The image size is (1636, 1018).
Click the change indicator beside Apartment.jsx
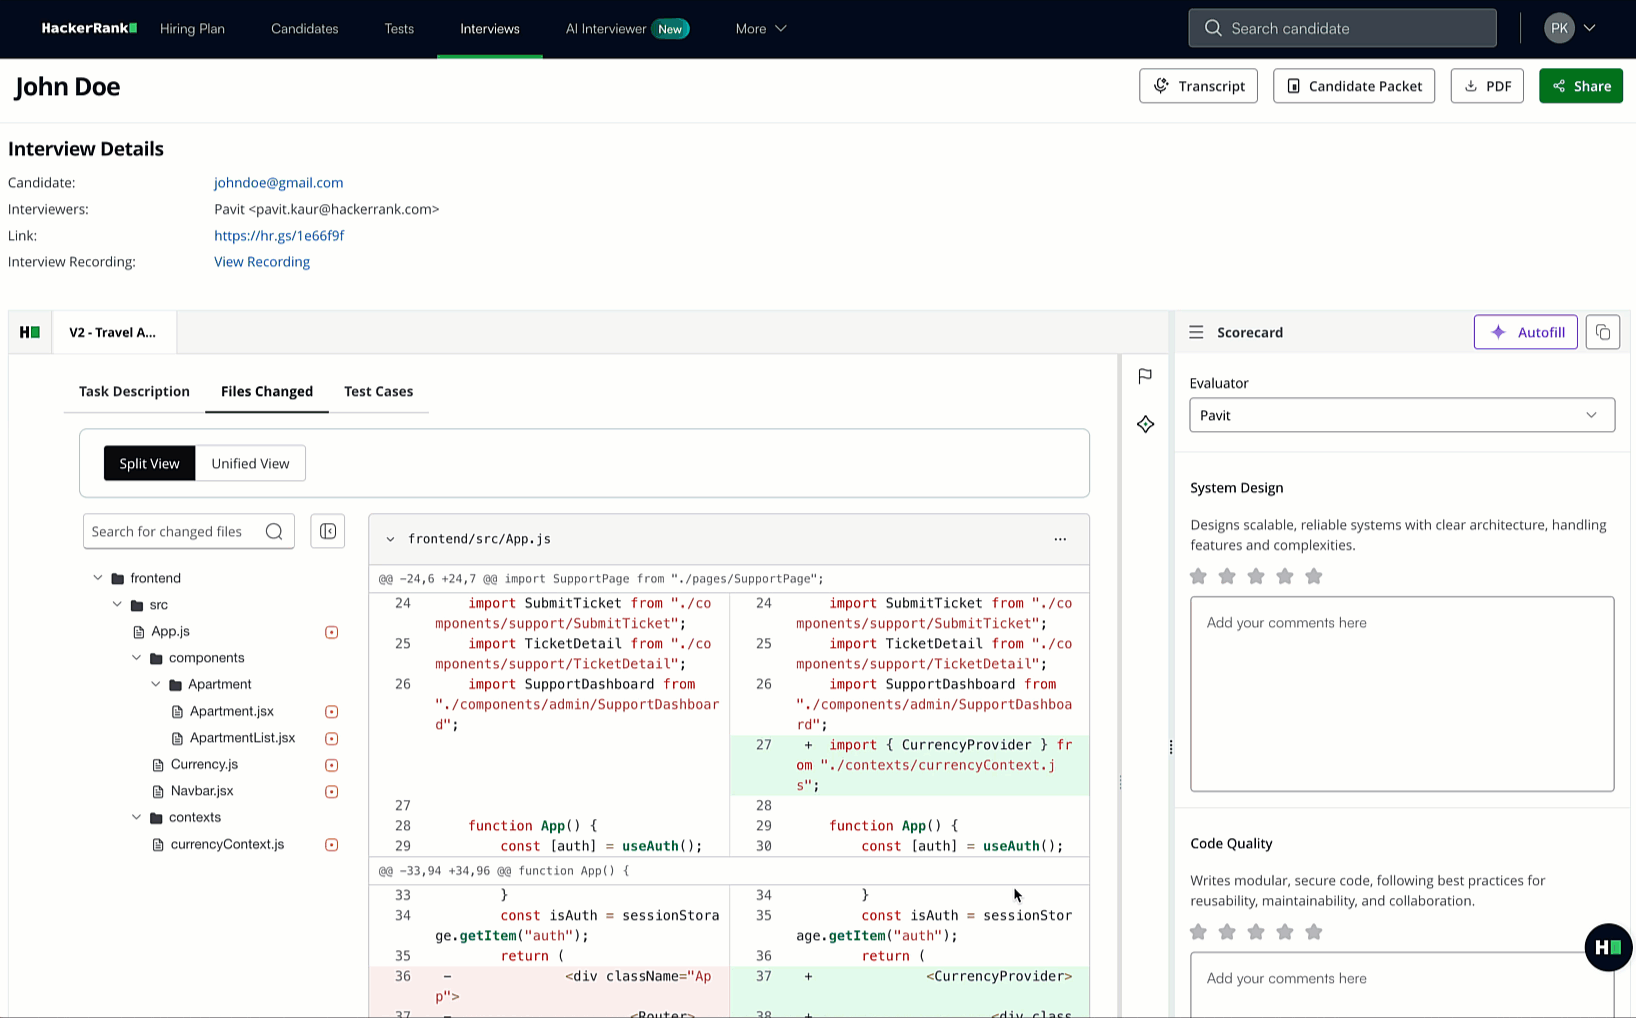[331, 711]
